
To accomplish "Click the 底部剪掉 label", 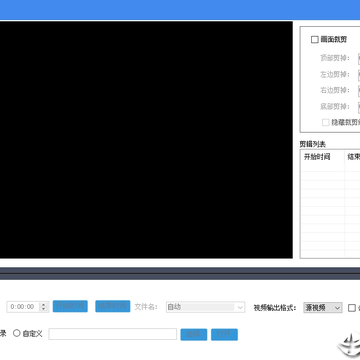I will (335, 106).
